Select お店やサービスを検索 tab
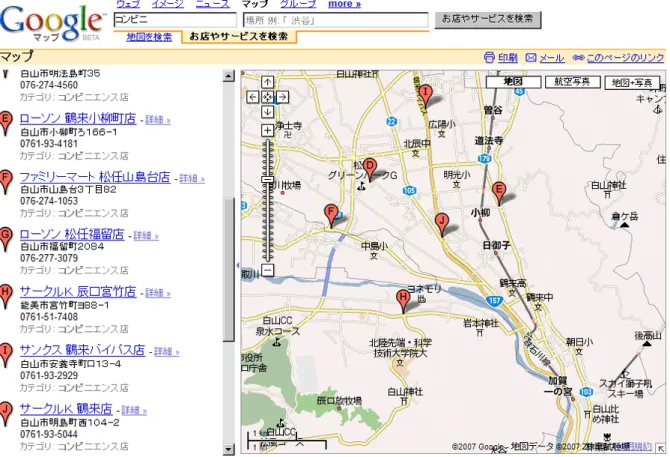Viewport: 670px width, 457px height. pyautogui.click(x=238, y=37)
